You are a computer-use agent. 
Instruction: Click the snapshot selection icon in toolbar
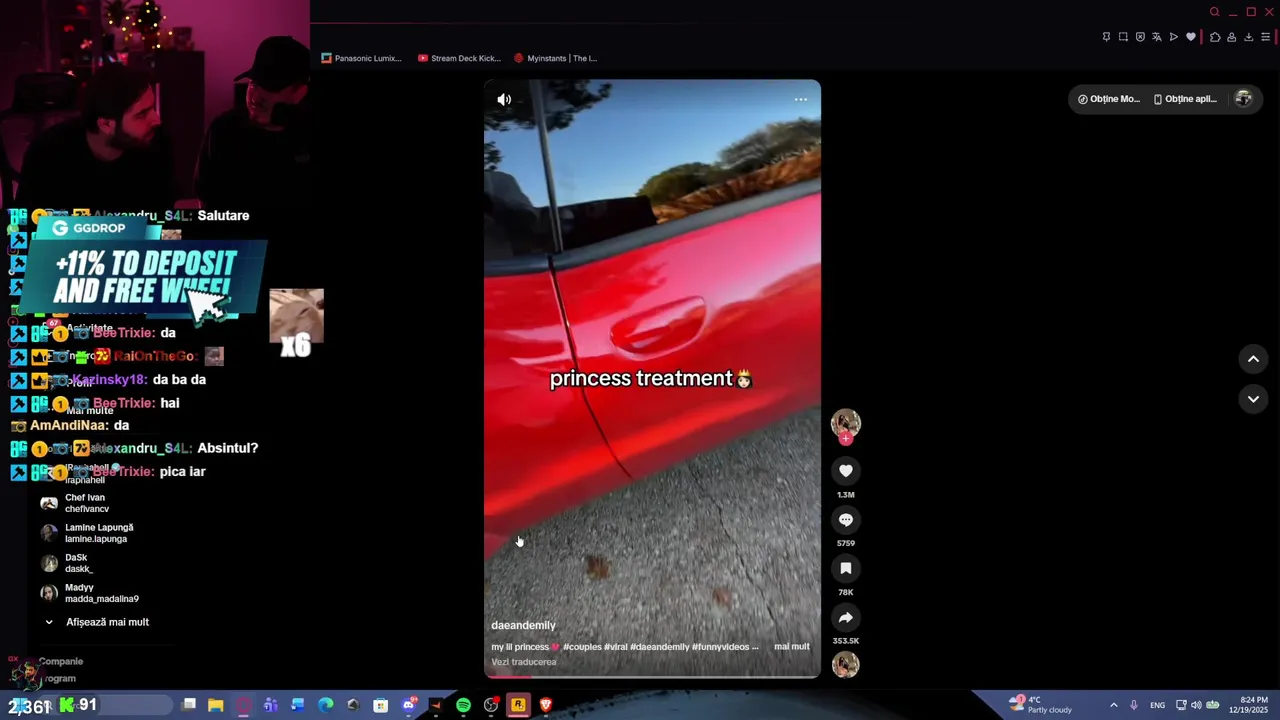(x=1123, y=37)
